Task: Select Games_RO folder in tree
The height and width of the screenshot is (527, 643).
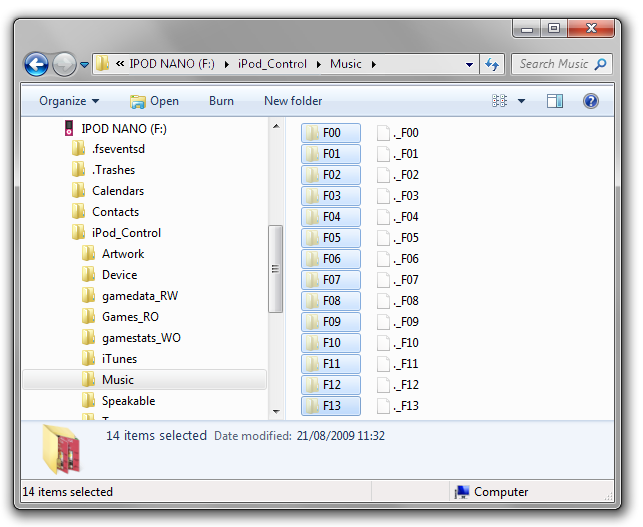Action: click(x=120, y=317)
